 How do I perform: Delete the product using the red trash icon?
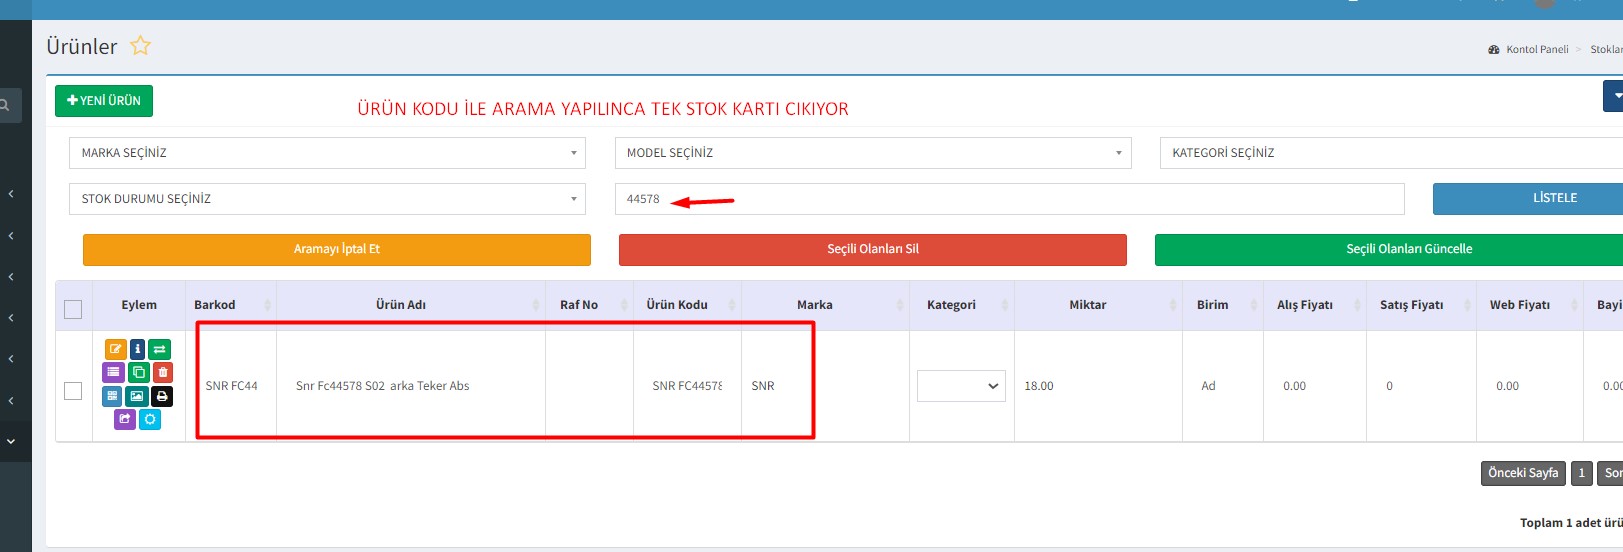click(x=162, y=372)
